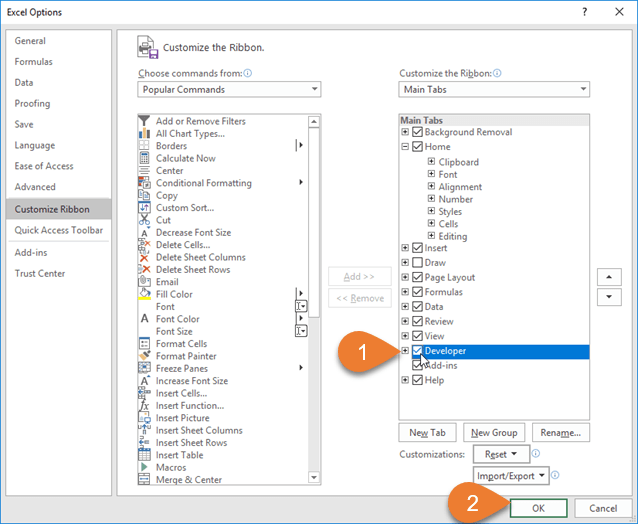Click the Fill Color bucket icon

point(145,295)
